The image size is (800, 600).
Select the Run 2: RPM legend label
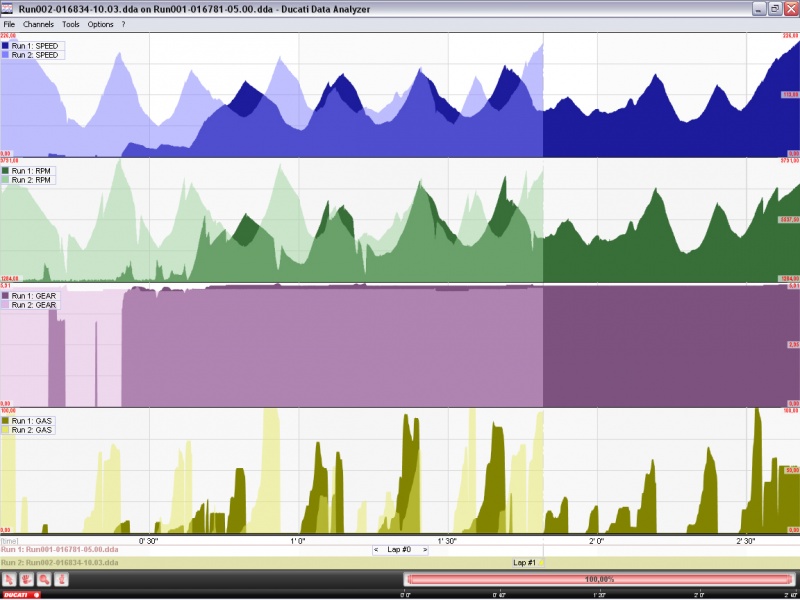pos(31,180)
